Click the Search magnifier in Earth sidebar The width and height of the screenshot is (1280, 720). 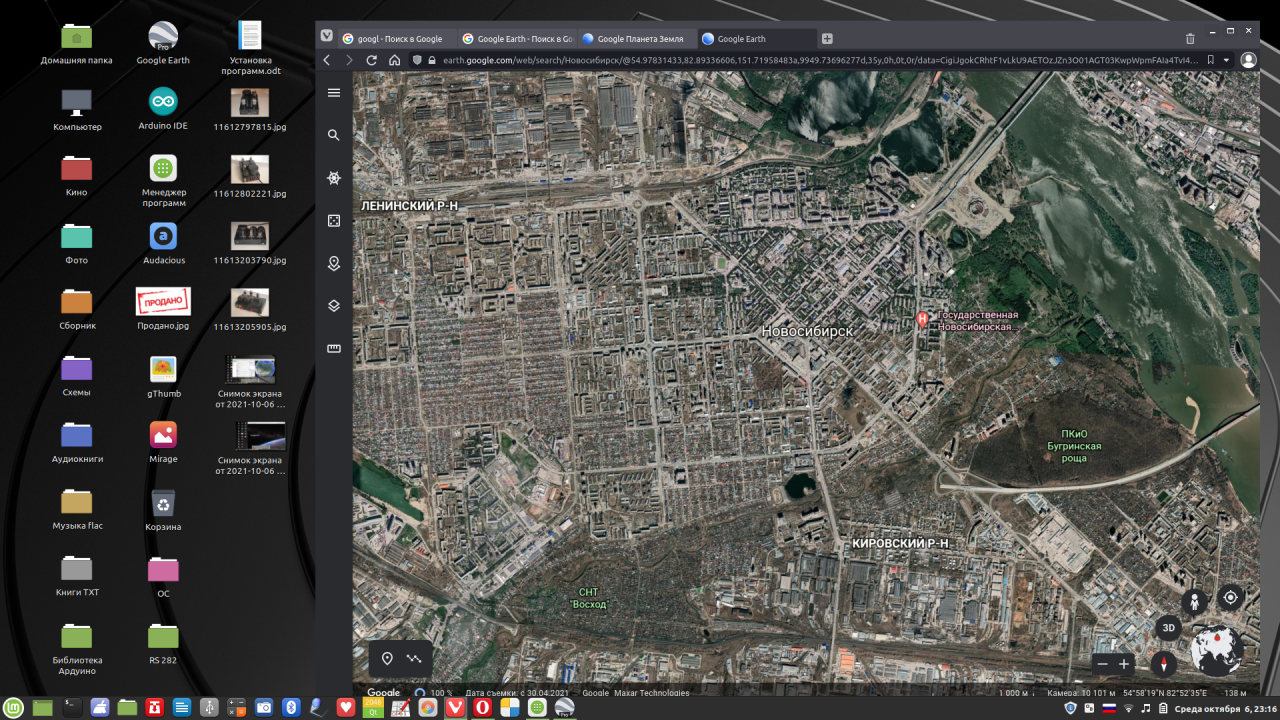tap(334, 135)
